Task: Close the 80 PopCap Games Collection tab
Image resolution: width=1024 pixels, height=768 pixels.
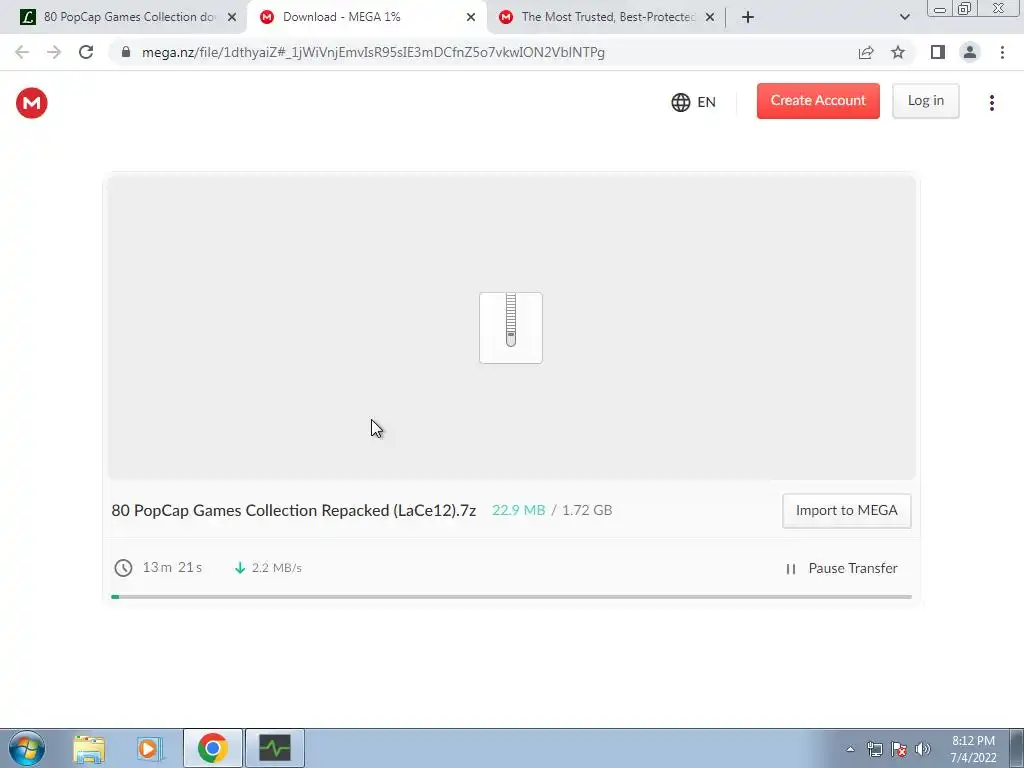Action: click(x=232, y=18)
